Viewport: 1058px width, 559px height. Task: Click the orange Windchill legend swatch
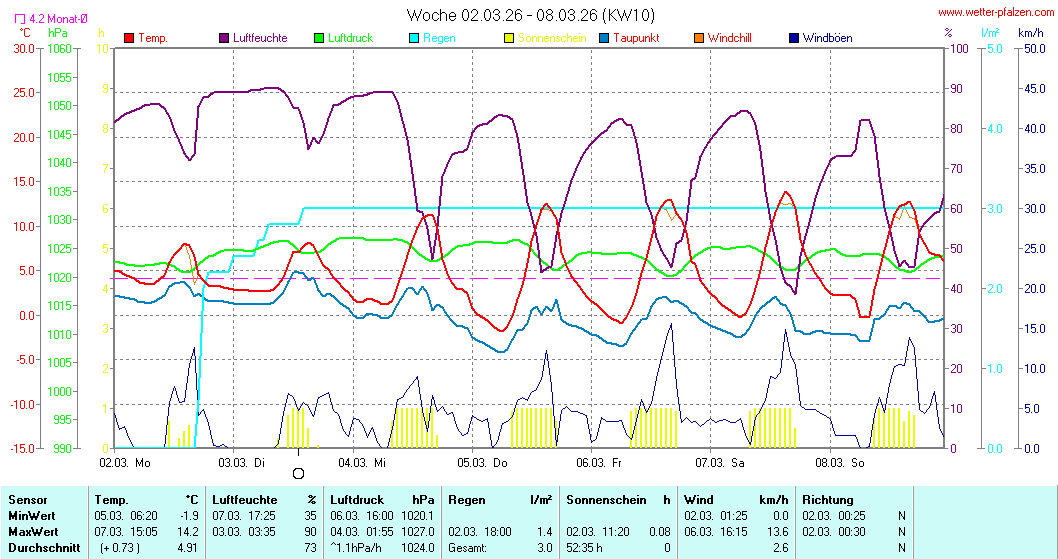click(x=699, y=38)
